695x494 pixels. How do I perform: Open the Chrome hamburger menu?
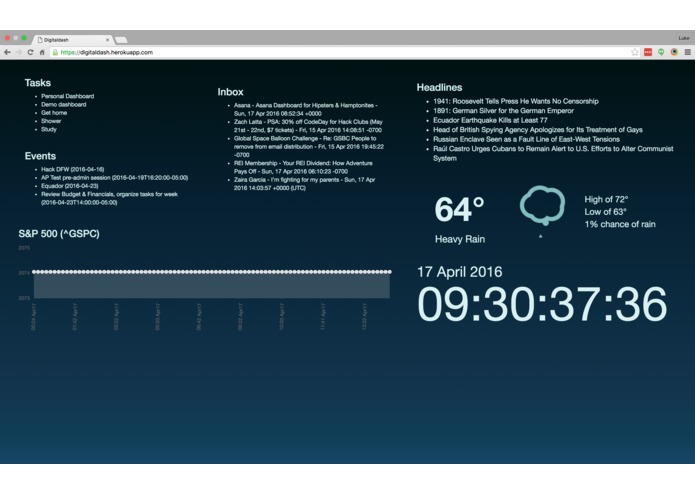tap(687, 52)
